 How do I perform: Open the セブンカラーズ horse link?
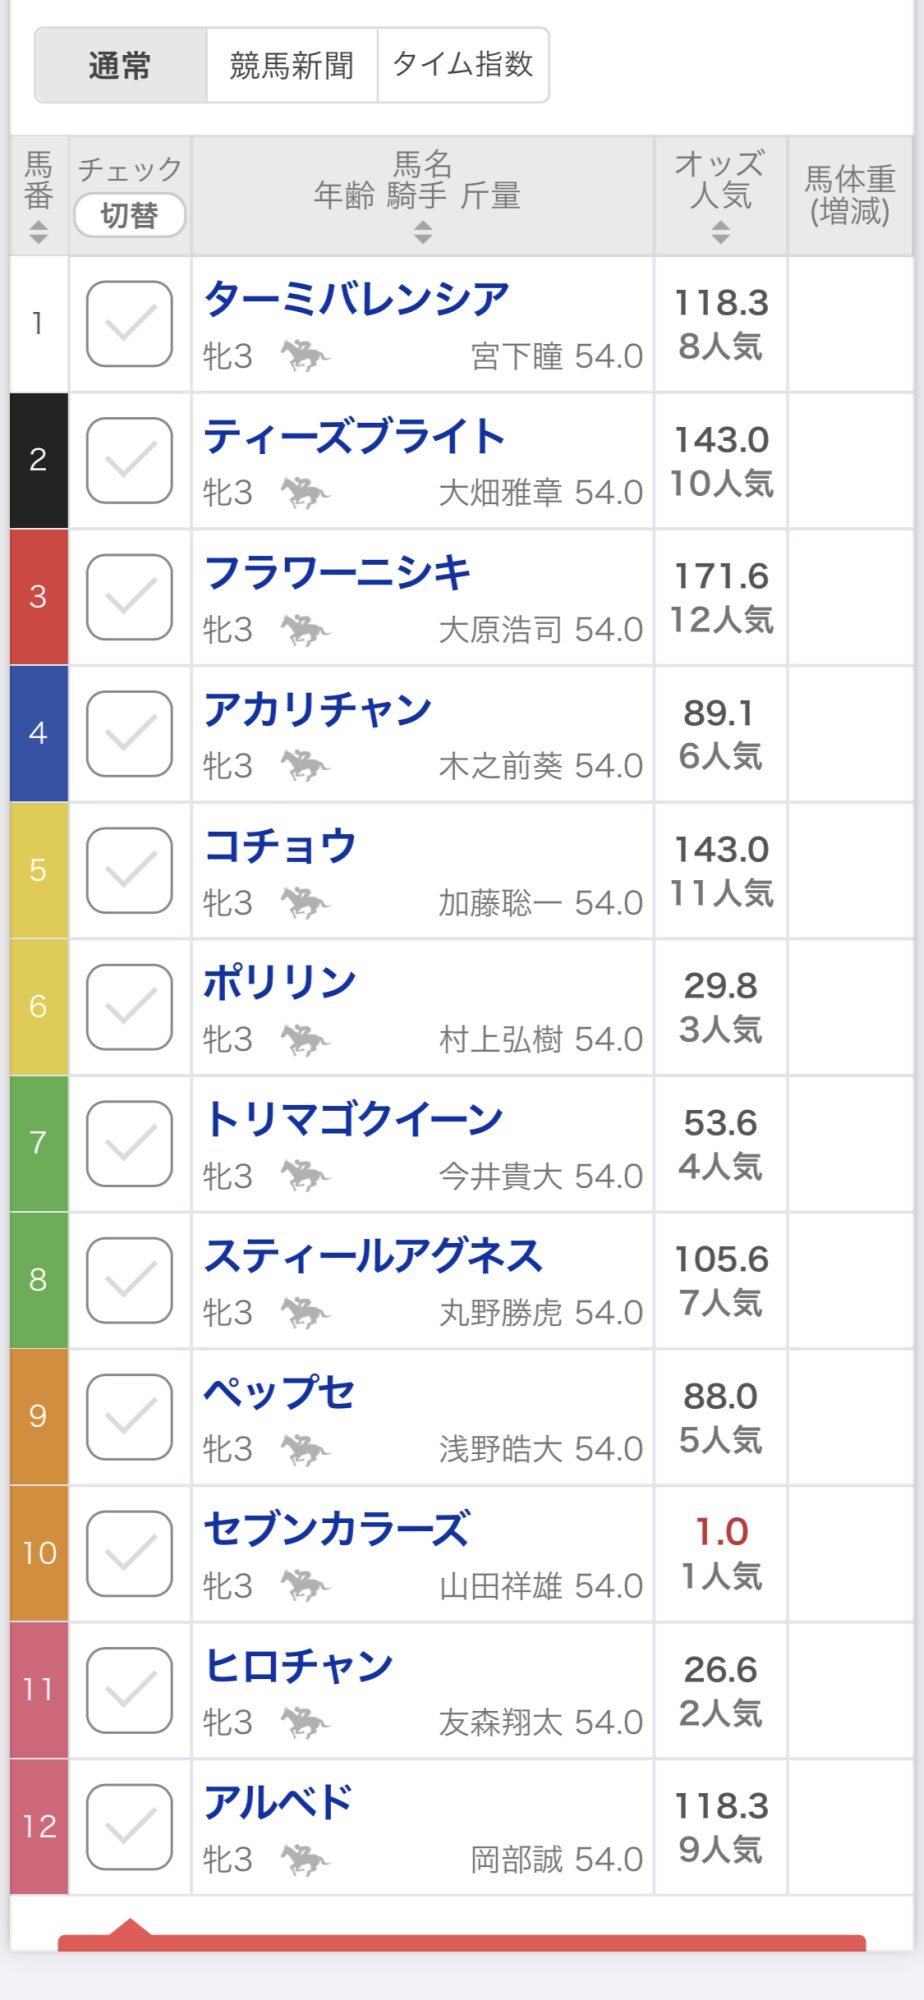[336, 1530]
